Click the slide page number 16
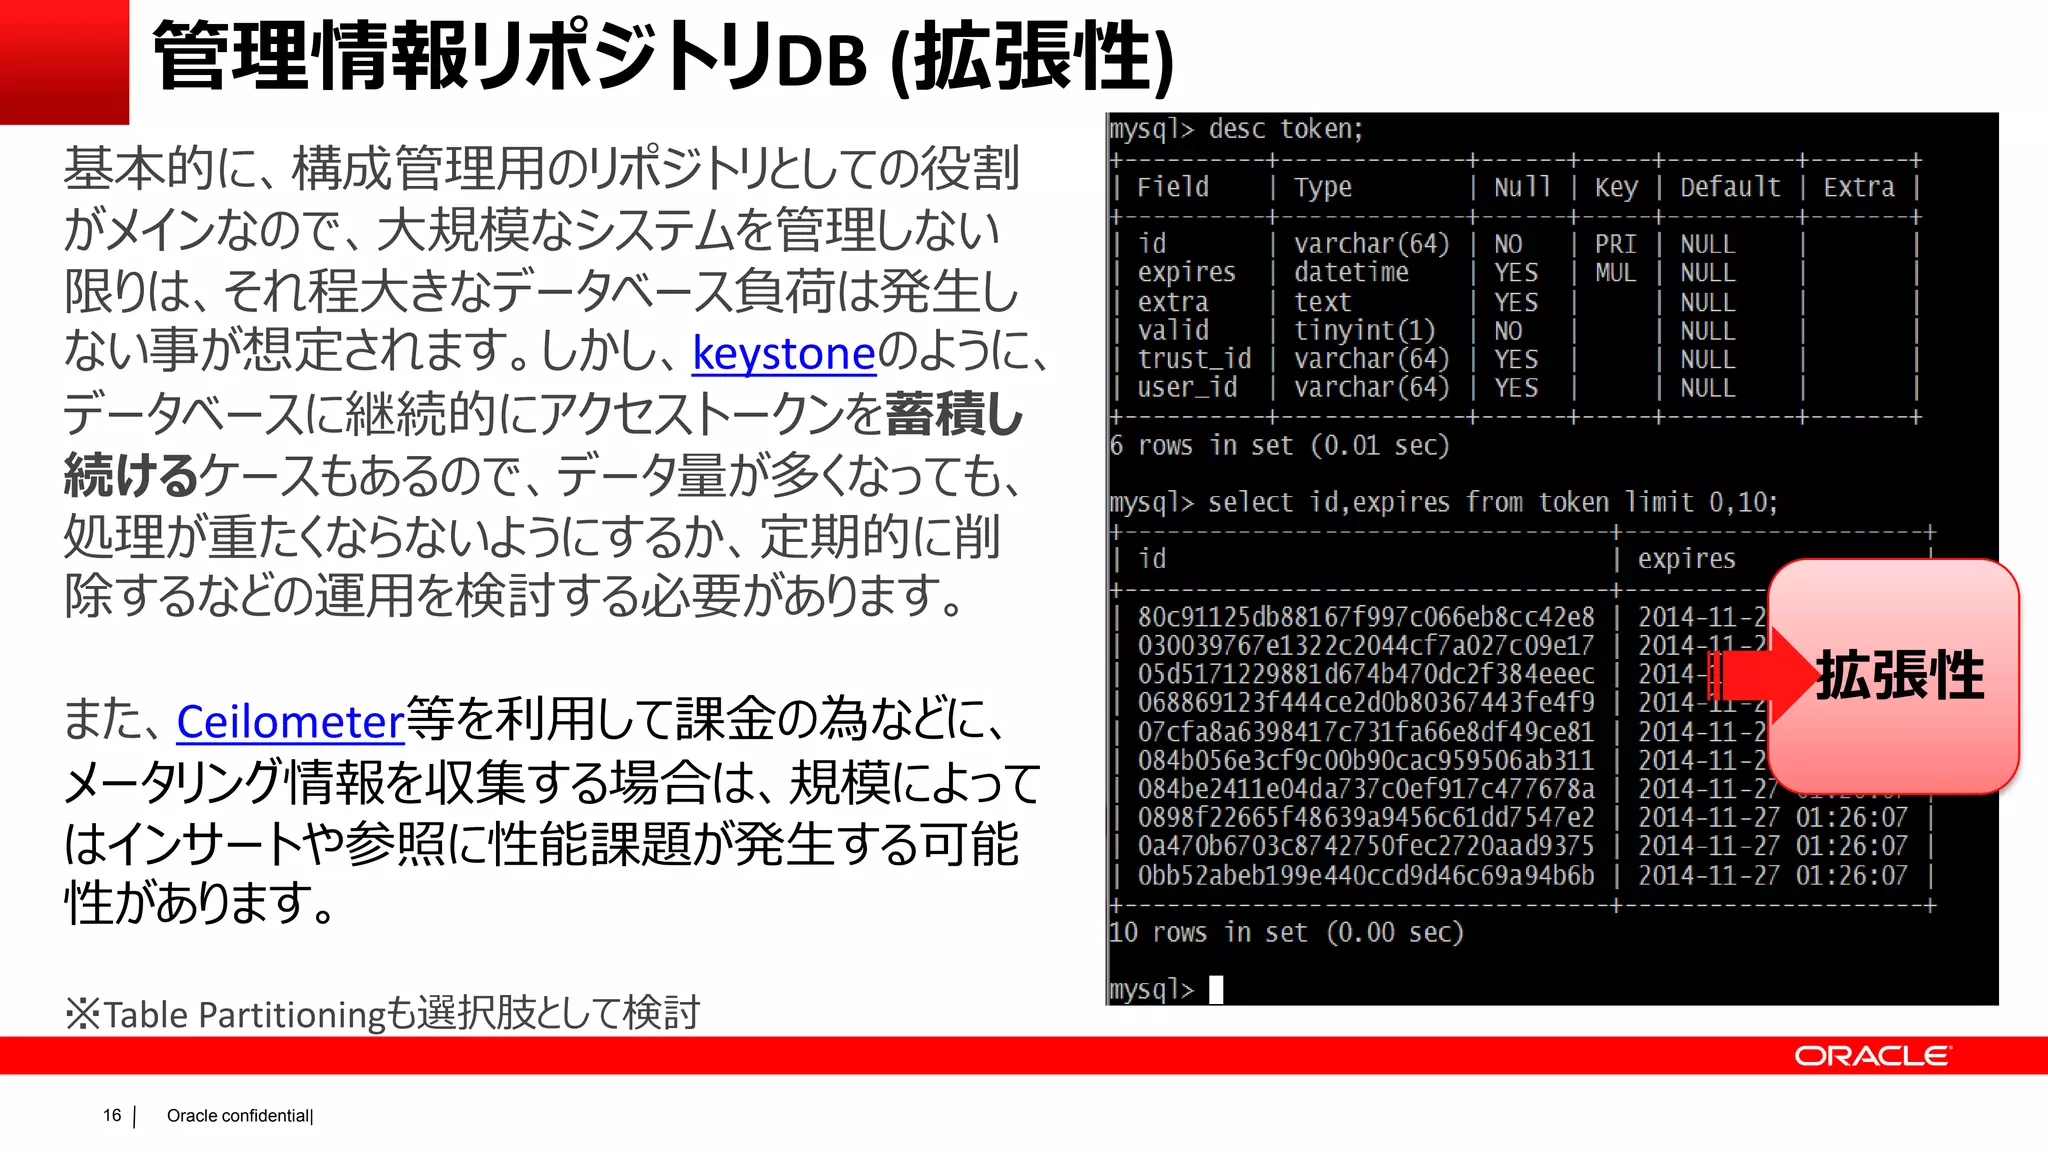The image size is (2048, 1152). (112, 1115)
